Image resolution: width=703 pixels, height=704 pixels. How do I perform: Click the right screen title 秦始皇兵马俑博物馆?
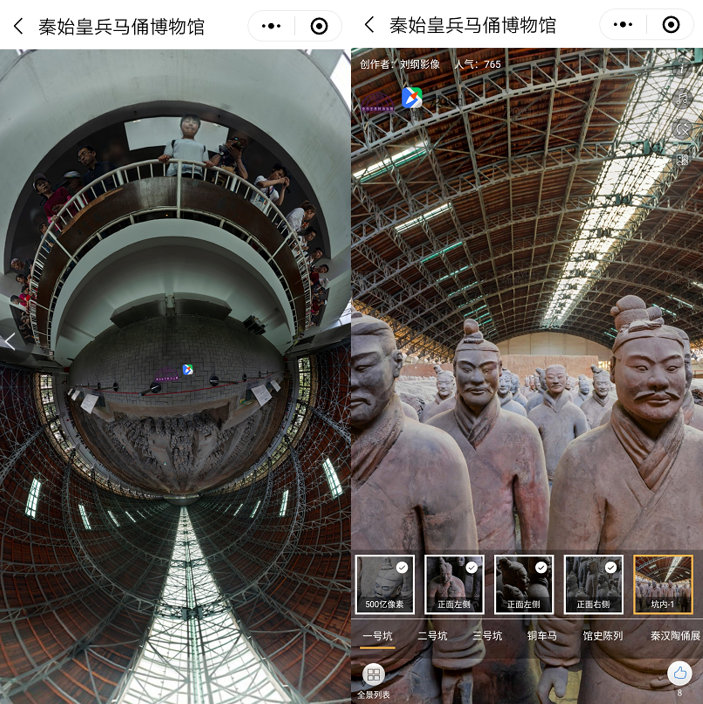click(x=473, y=25)
